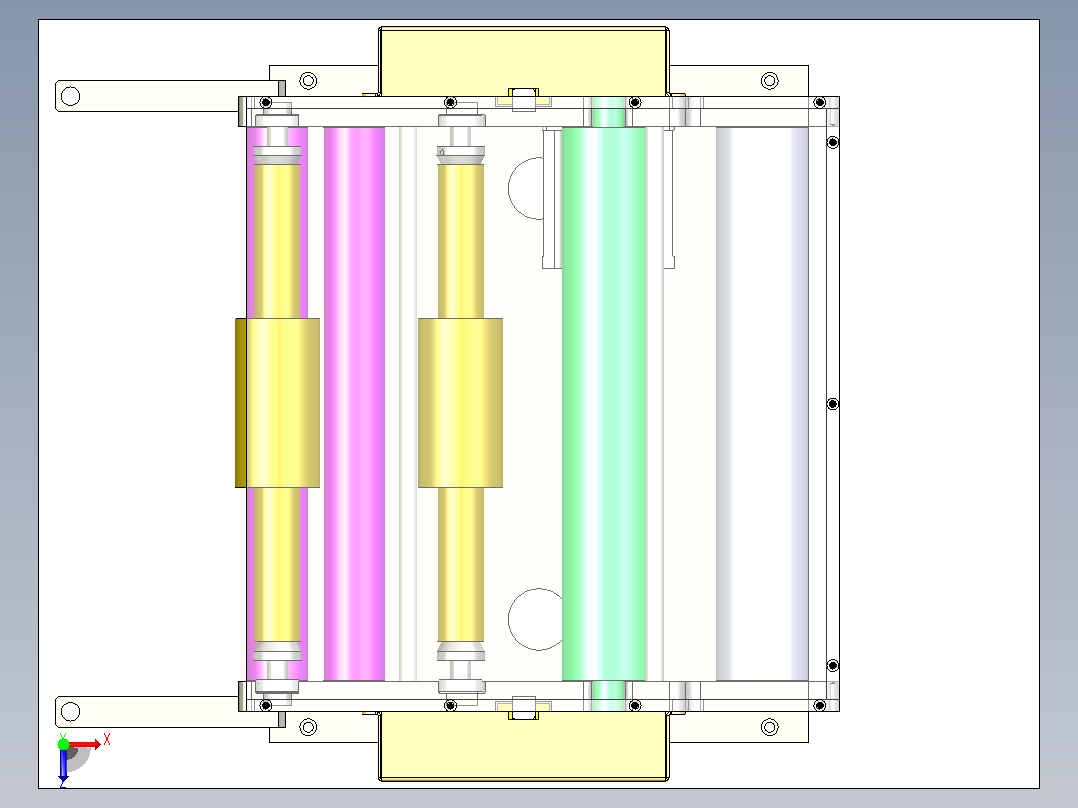Select the gray-white roller on the right side
The width and height of the screenshot is (1078, 808).
762,404
